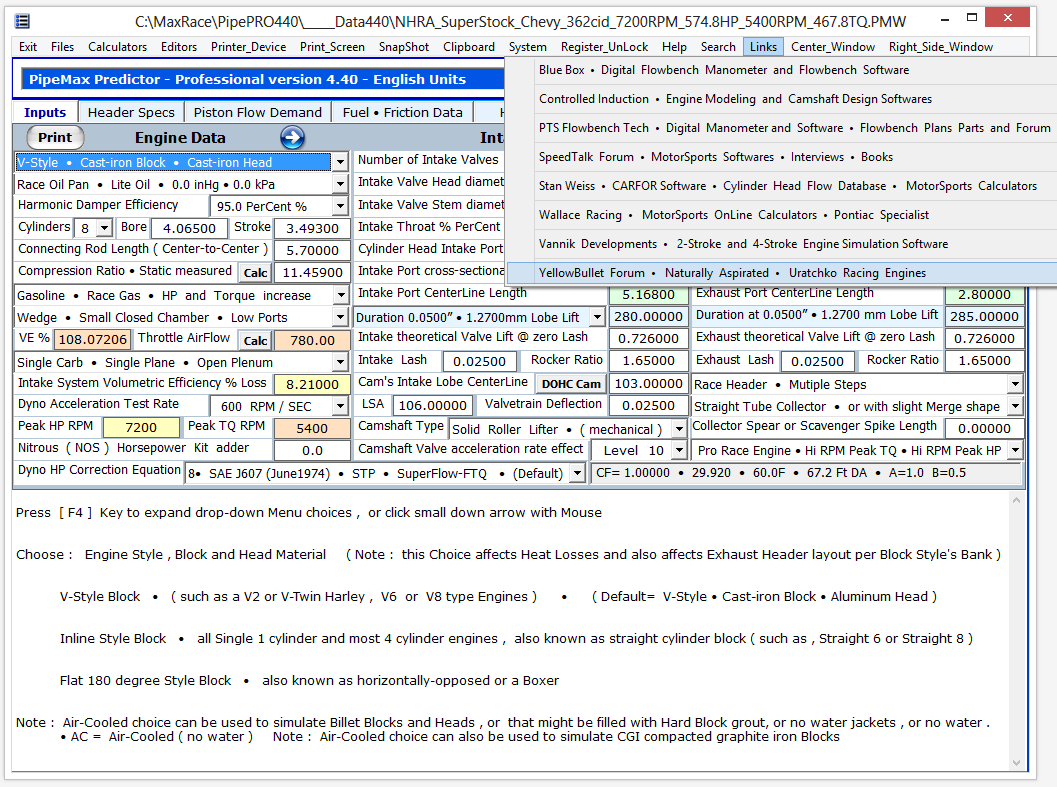Click Connecting Rod Length field

pyautogui.click(x=312, y=250)
